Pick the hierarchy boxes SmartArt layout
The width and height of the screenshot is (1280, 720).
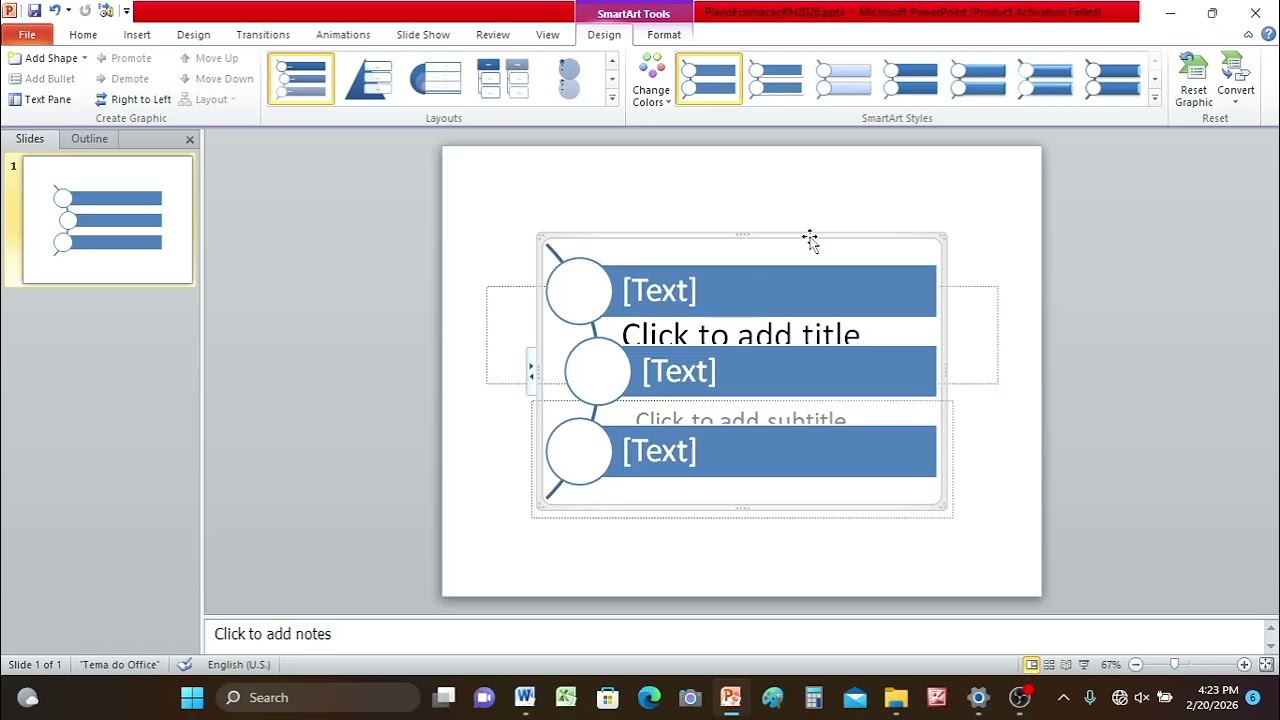click(502, 79)
